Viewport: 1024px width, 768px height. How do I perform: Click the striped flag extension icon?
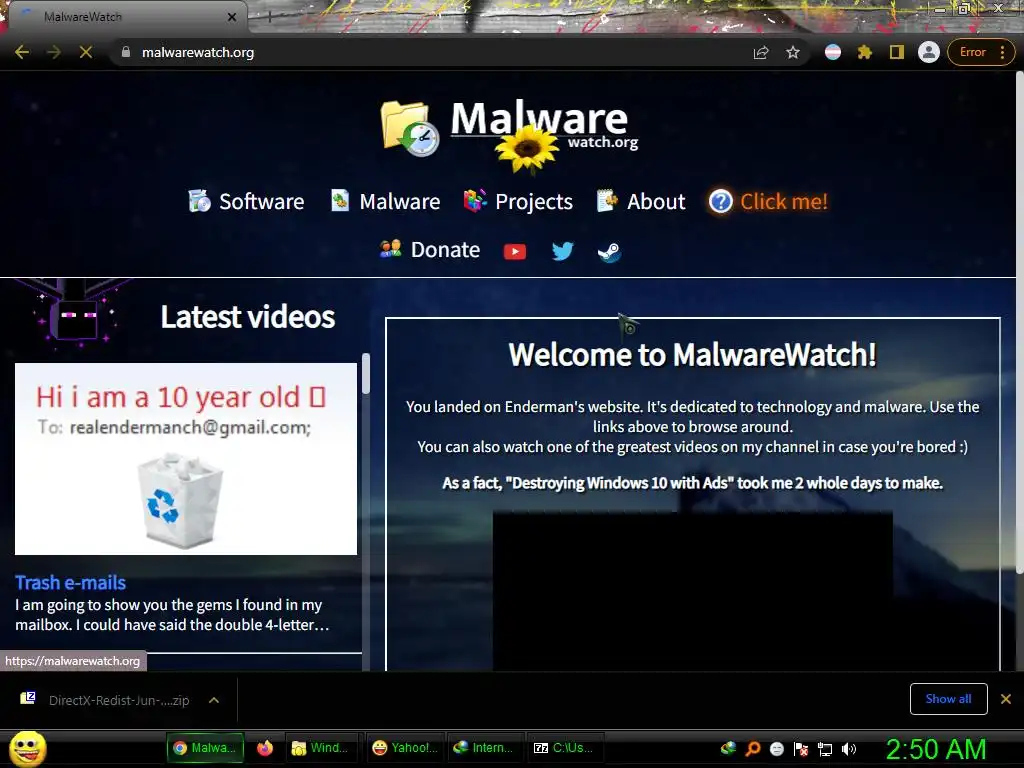tap(833, 52)
